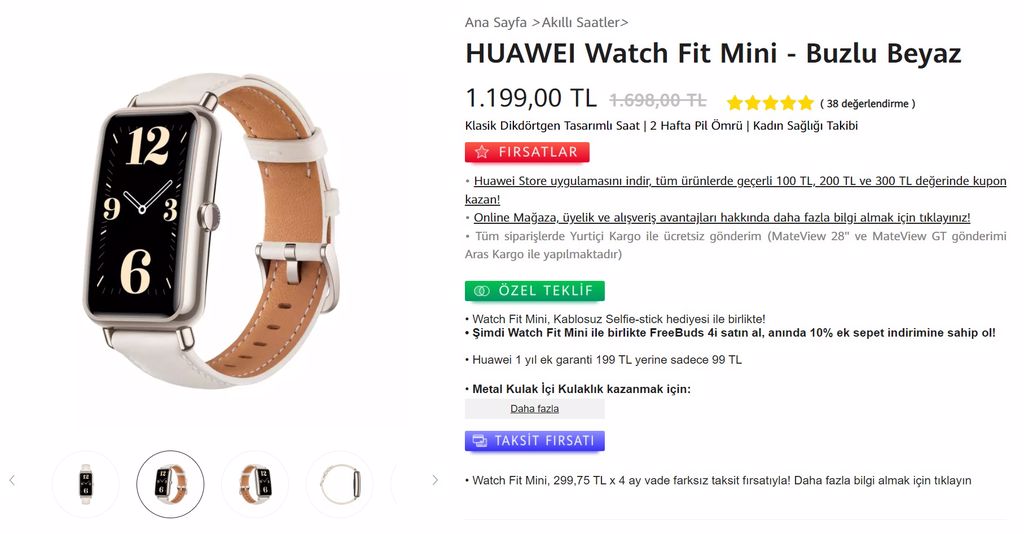Open Huawei Store uygulamasını indir coupon link
1024x534 pixels.
tap(735, 190)
